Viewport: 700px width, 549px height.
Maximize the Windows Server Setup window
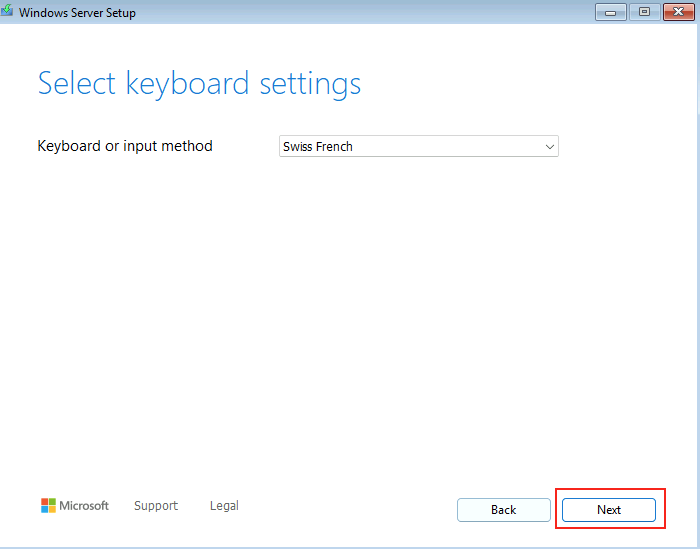pyautogui.click(x=644, y=12)
